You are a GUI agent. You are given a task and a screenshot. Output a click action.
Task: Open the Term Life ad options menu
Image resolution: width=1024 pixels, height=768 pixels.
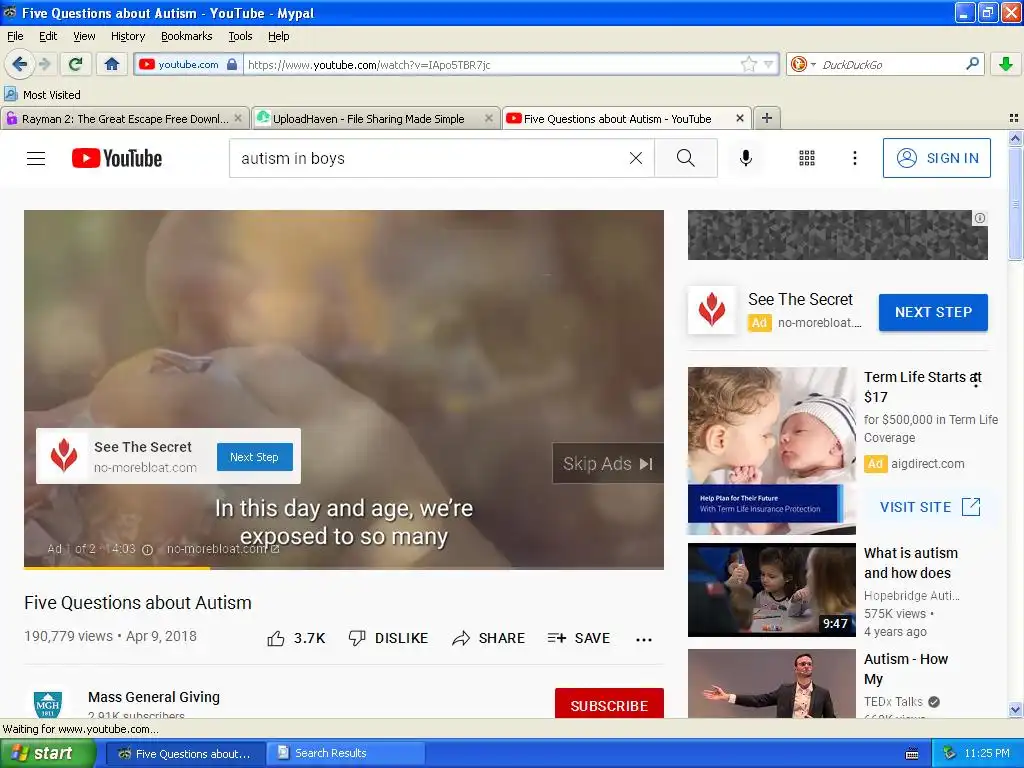click(x=976, y=380)
